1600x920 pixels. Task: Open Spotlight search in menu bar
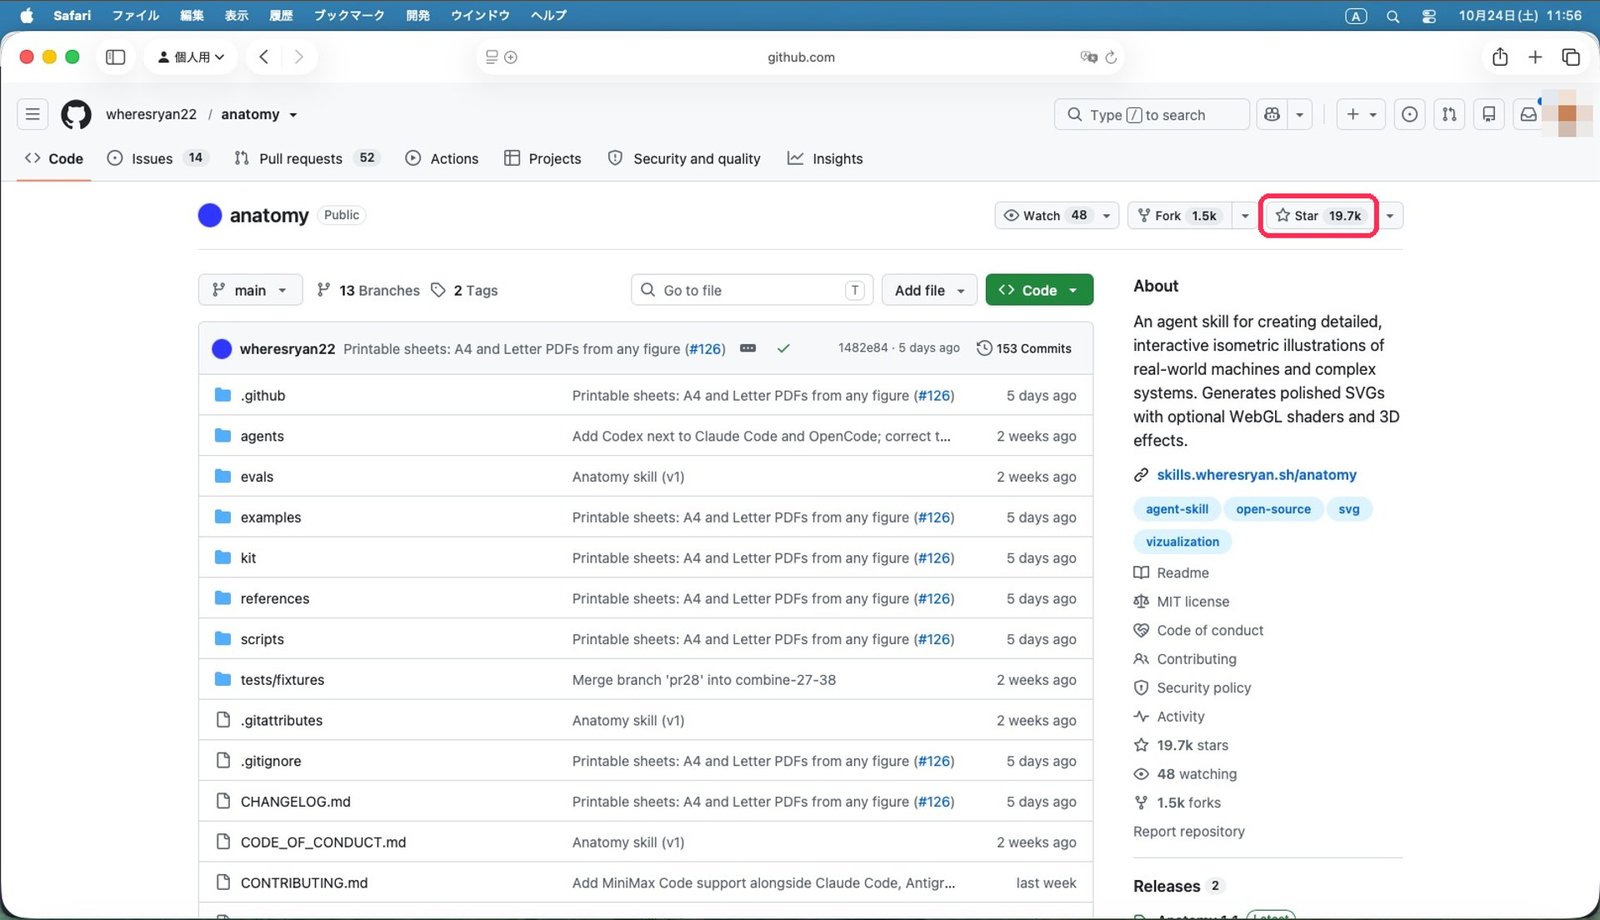pyautogui.click(x=1393, y=16)
